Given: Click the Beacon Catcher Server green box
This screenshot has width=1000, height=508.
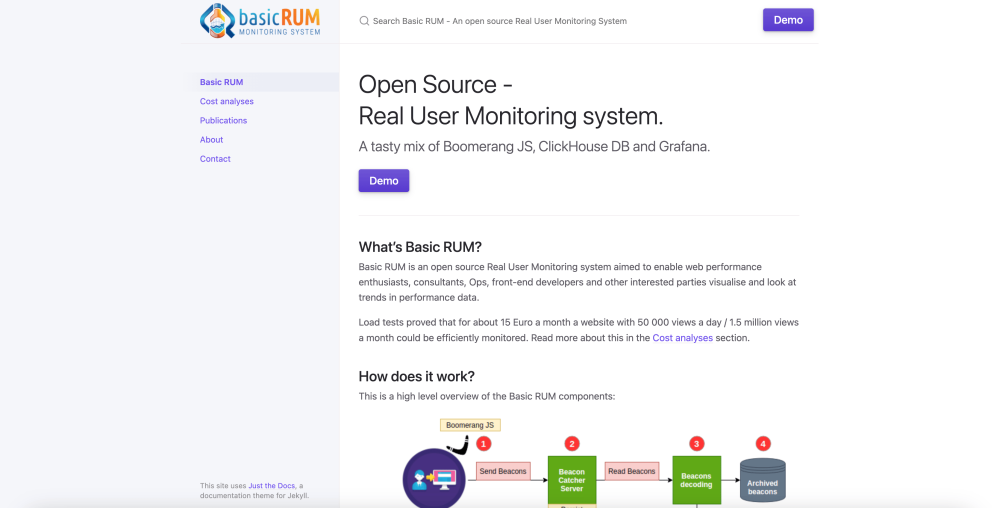Looking at the screenshot, I should (x=572, y=480).
